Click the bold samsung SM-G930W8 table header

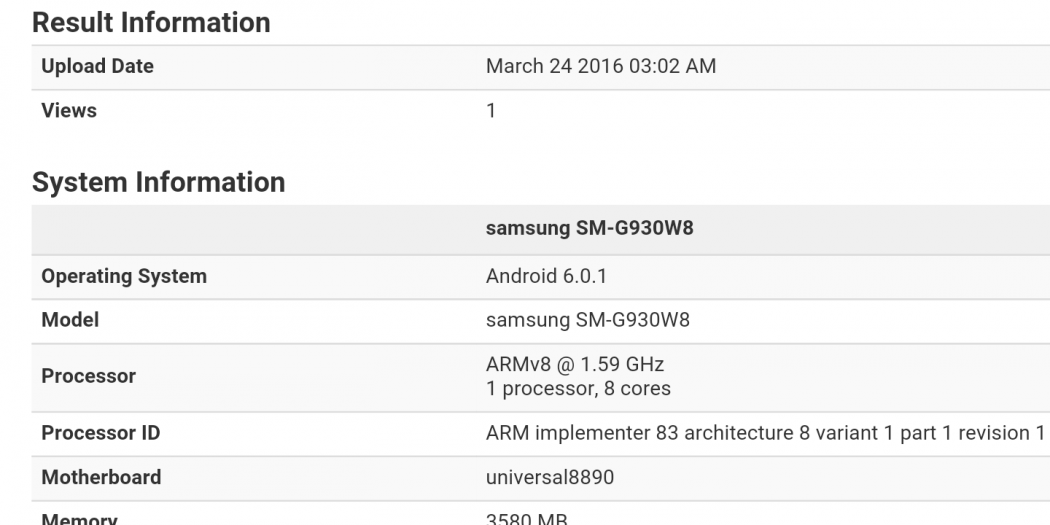coord(589,228)
